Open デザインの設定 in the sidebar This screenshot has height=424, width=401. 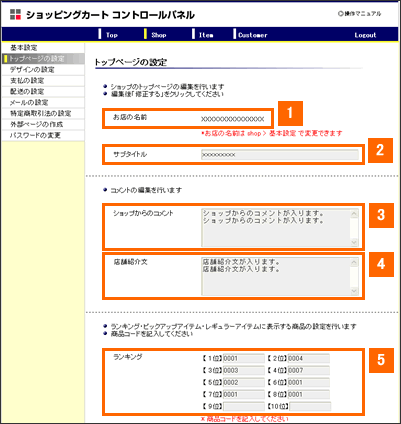click(43, 70)
